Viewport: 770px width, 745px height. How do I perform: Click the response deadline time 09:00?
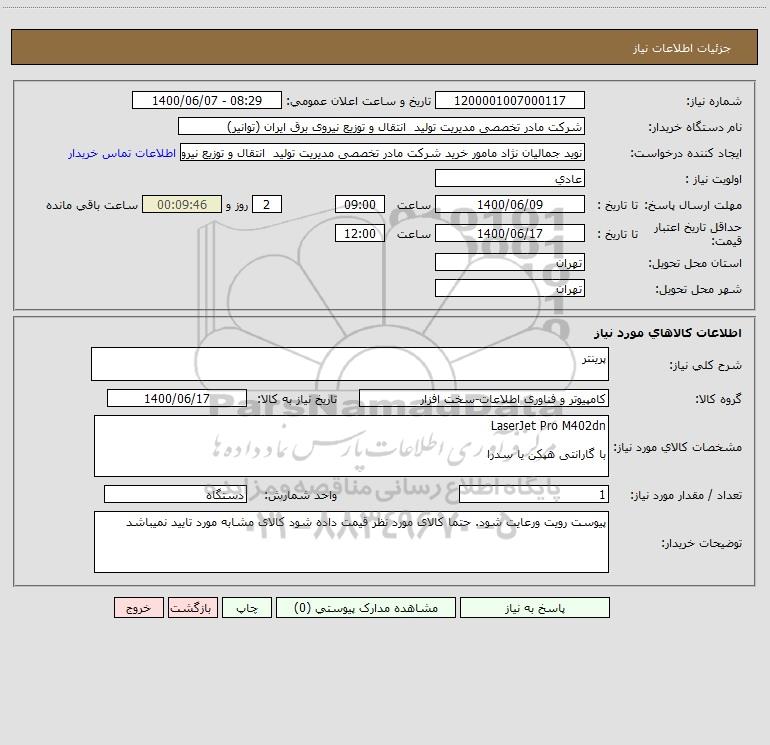(x=359, y=204)
